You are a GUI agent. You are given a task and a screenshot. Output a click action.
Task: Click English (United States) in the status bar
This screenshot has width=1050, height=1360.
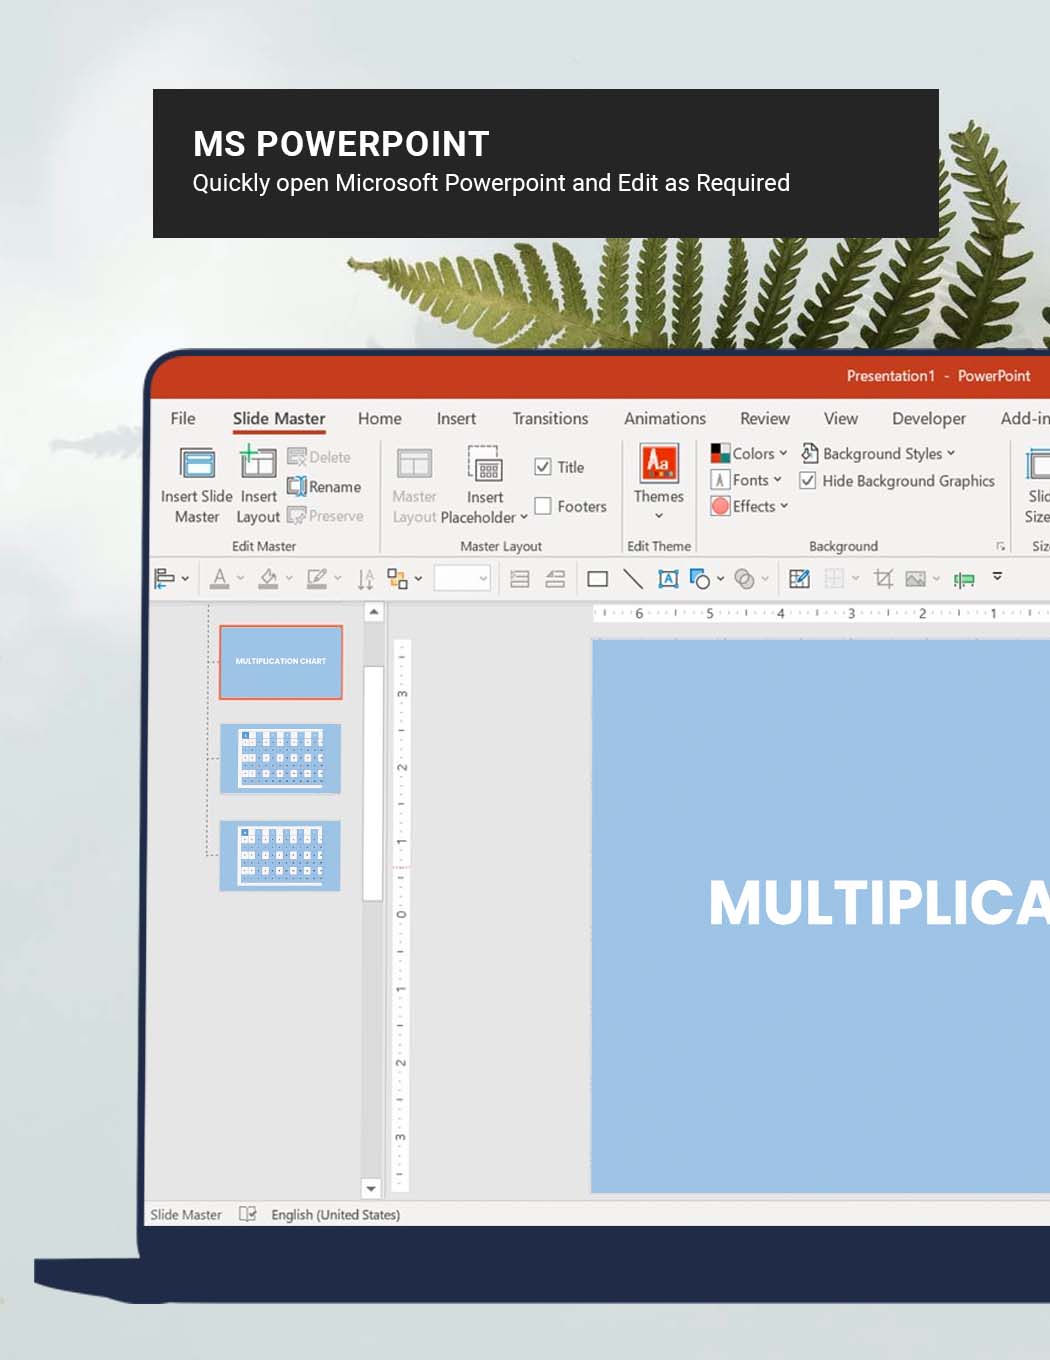click(335, 1214)
